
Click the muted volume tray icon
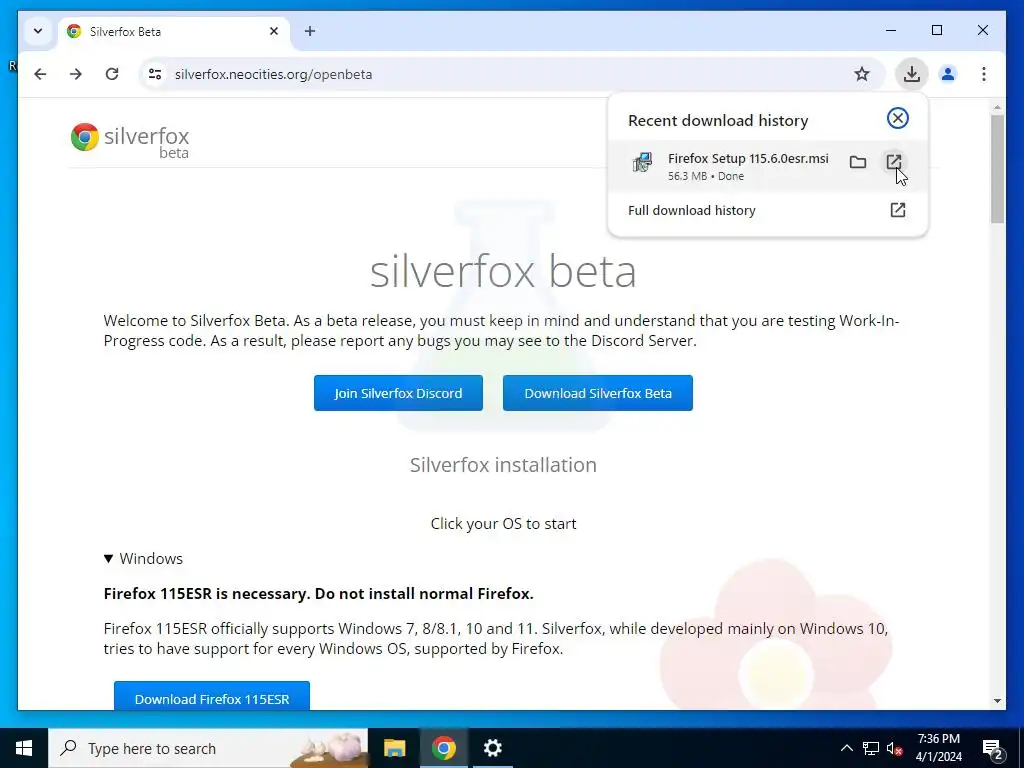[x=894, y=748]
